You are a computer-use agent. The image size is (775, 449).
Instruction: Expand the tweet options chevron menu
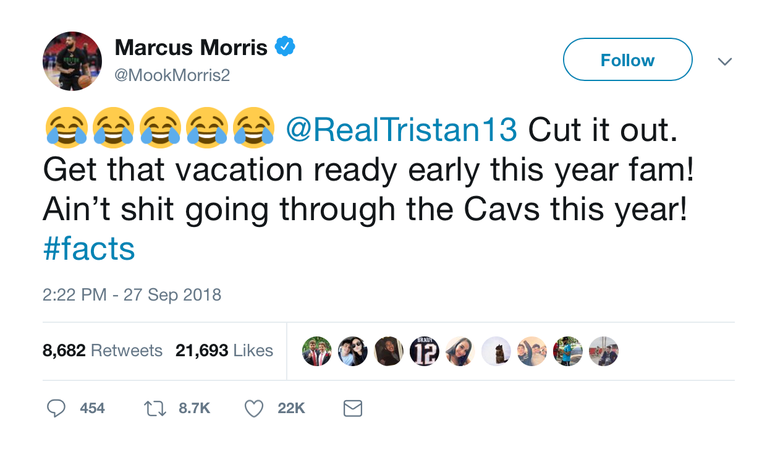pyautogui.click(x=725, y=61)
